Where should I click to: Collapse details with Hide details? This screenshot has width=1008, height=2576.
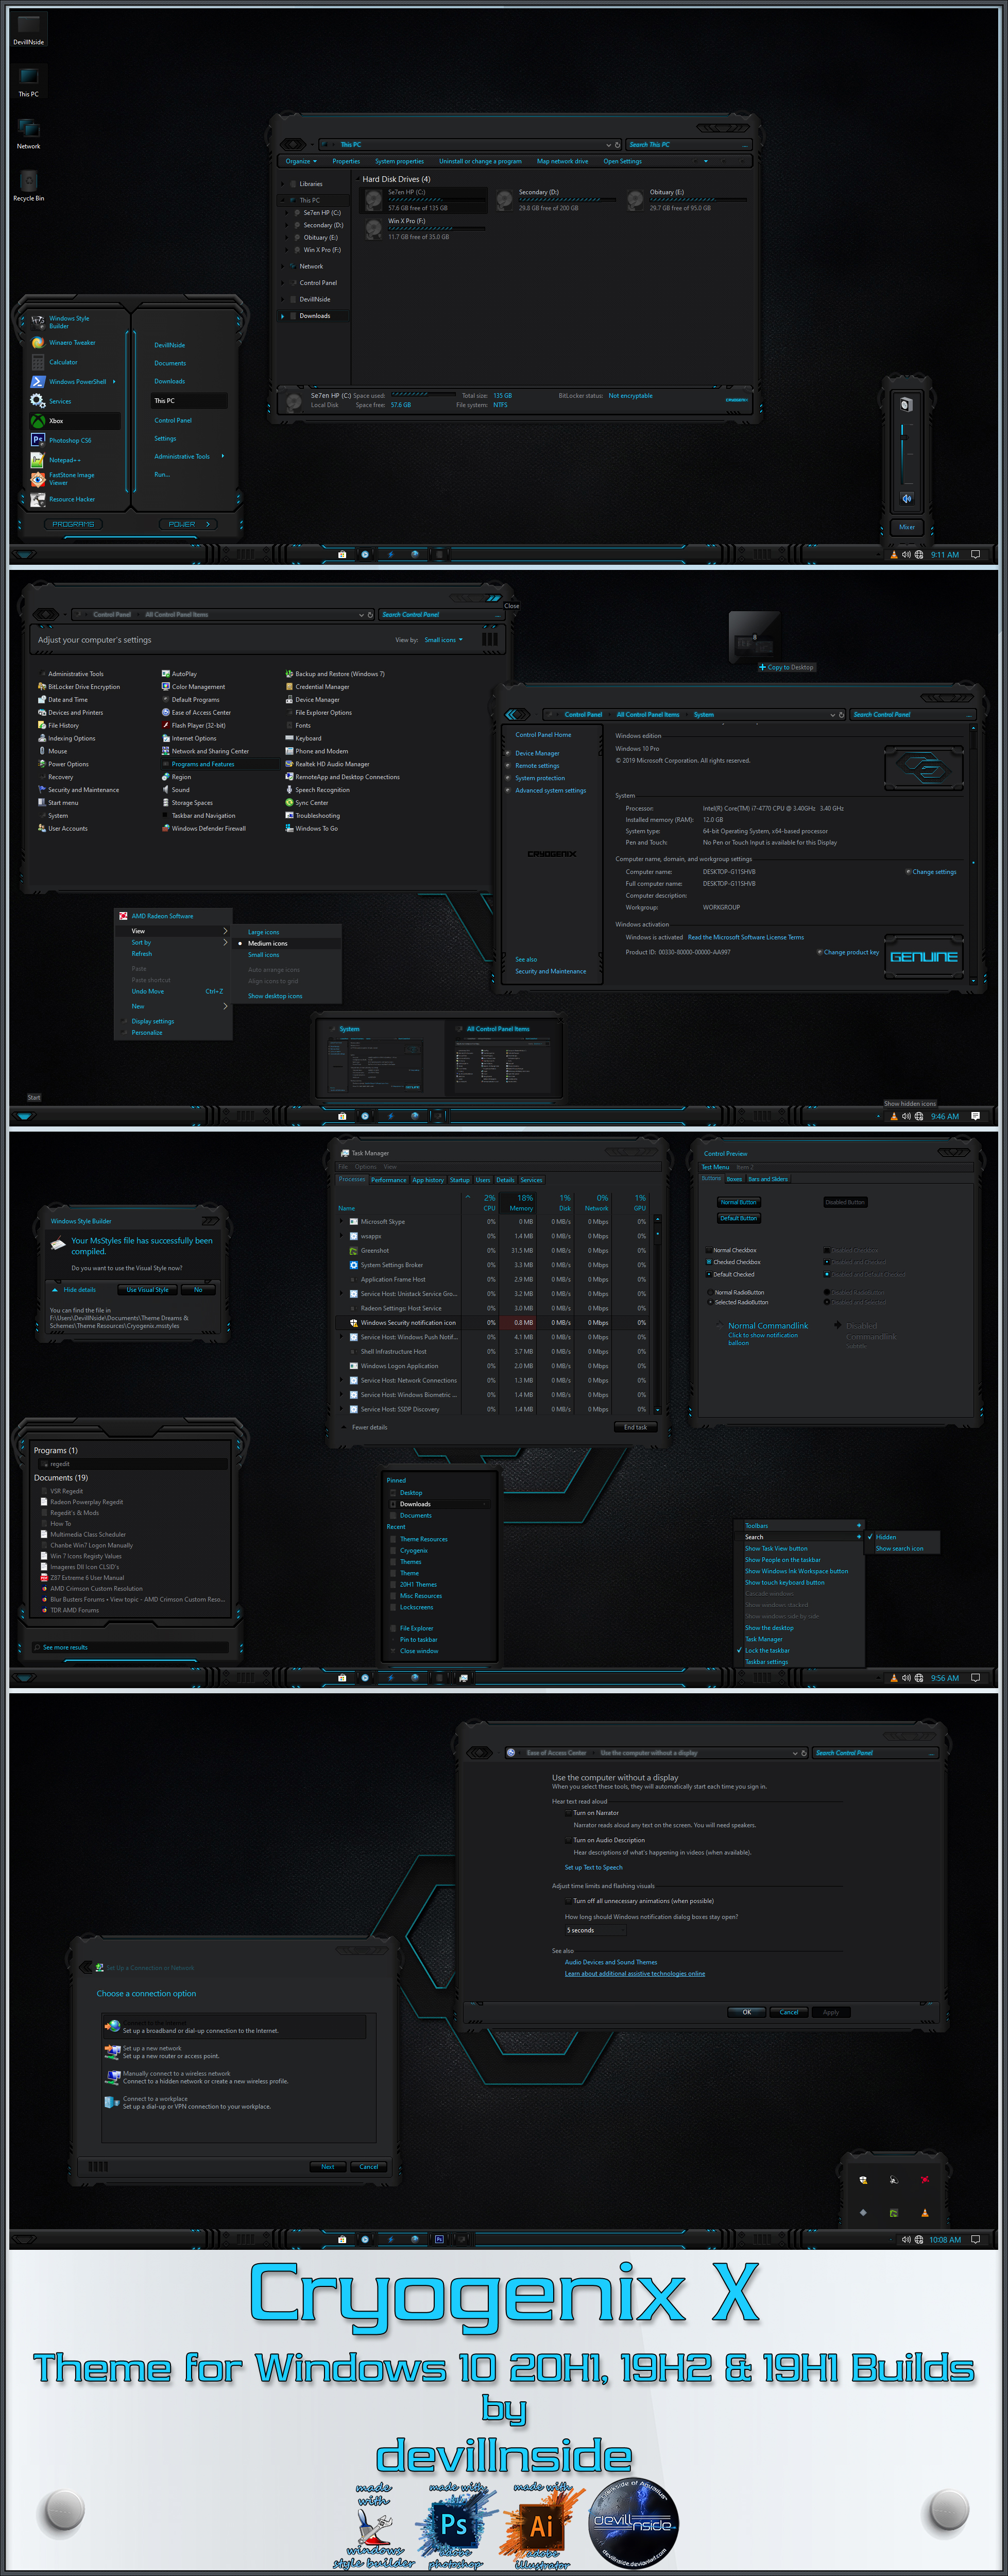pos(75,1290)
